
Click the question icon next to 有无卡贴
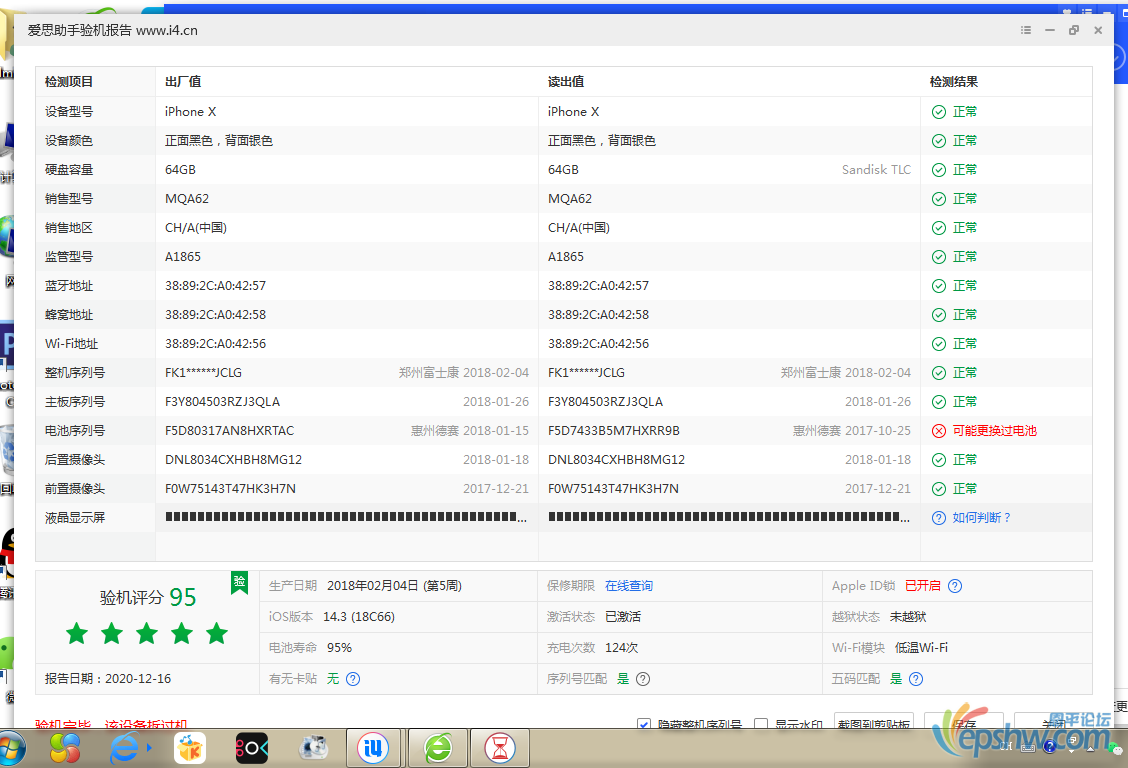pos(353,679)
